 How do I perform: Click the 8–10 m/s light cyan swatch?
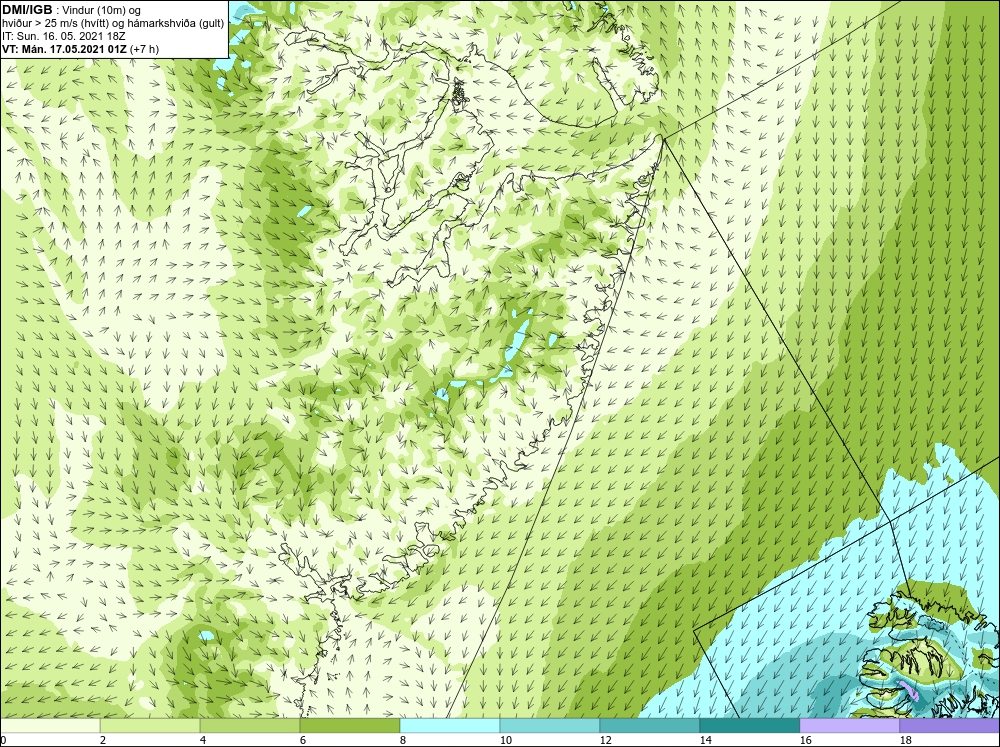tap(450, 726)
